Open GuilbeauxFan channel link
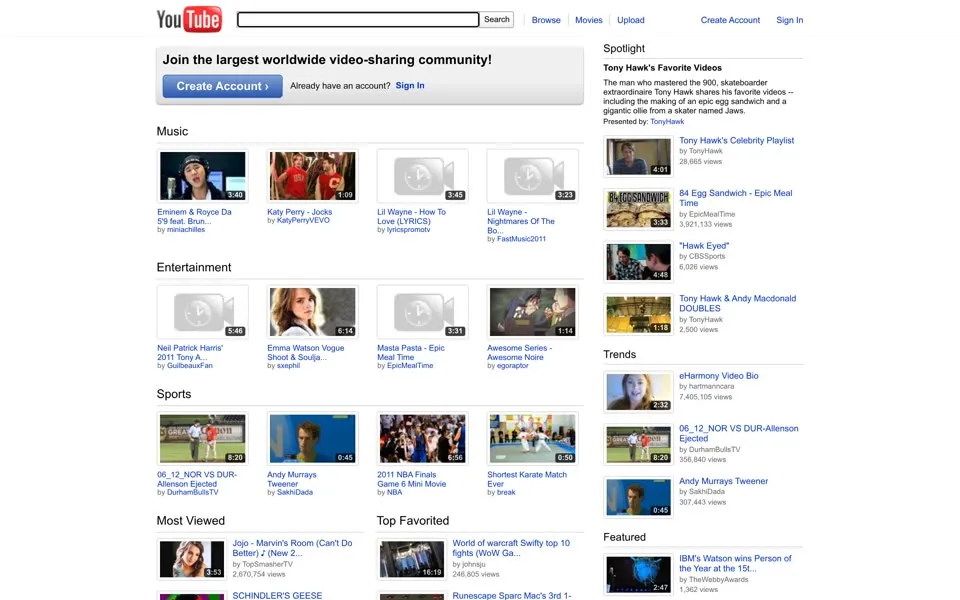Screen dimensions: 960x600 click(190, 366)
